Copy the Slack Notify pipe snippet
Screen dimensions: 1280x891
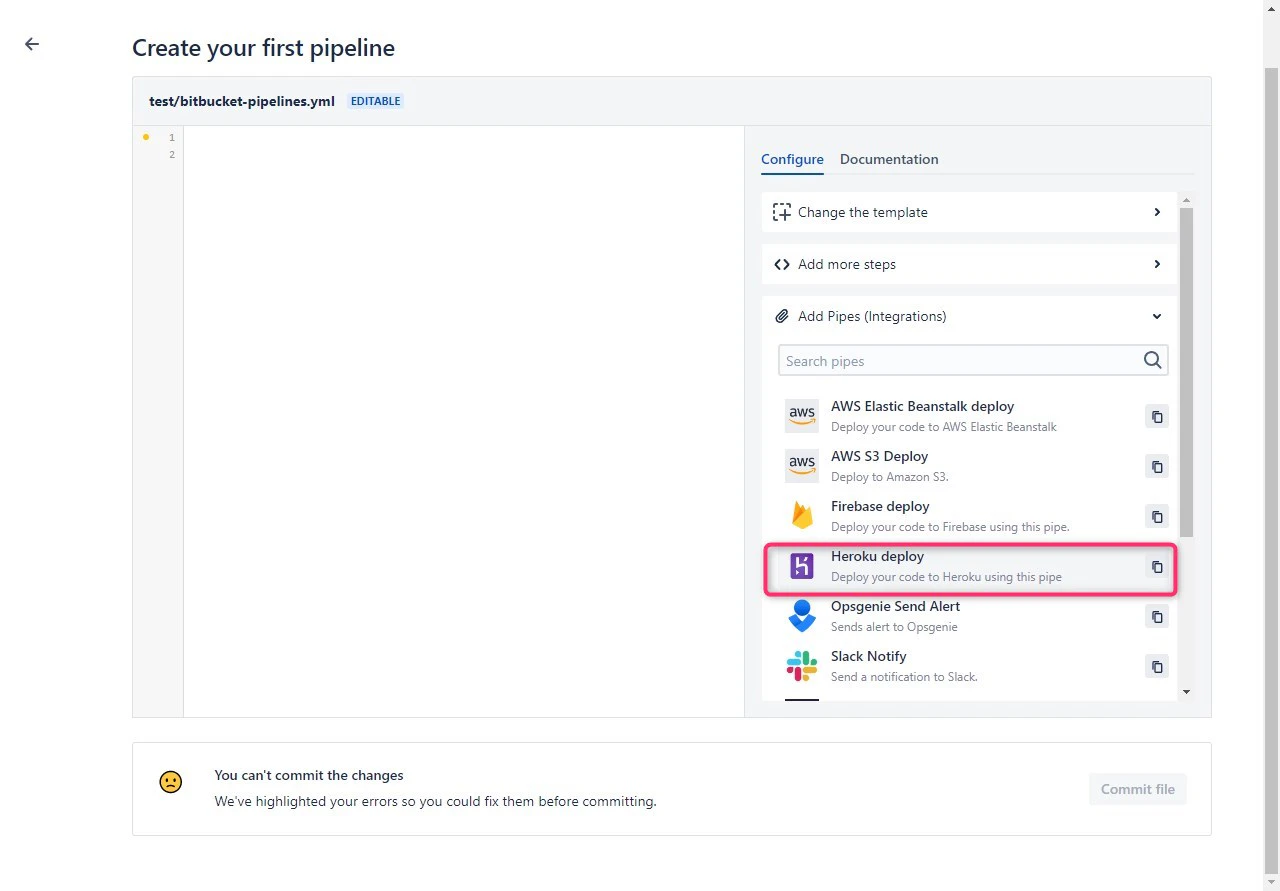(1157, 667)
